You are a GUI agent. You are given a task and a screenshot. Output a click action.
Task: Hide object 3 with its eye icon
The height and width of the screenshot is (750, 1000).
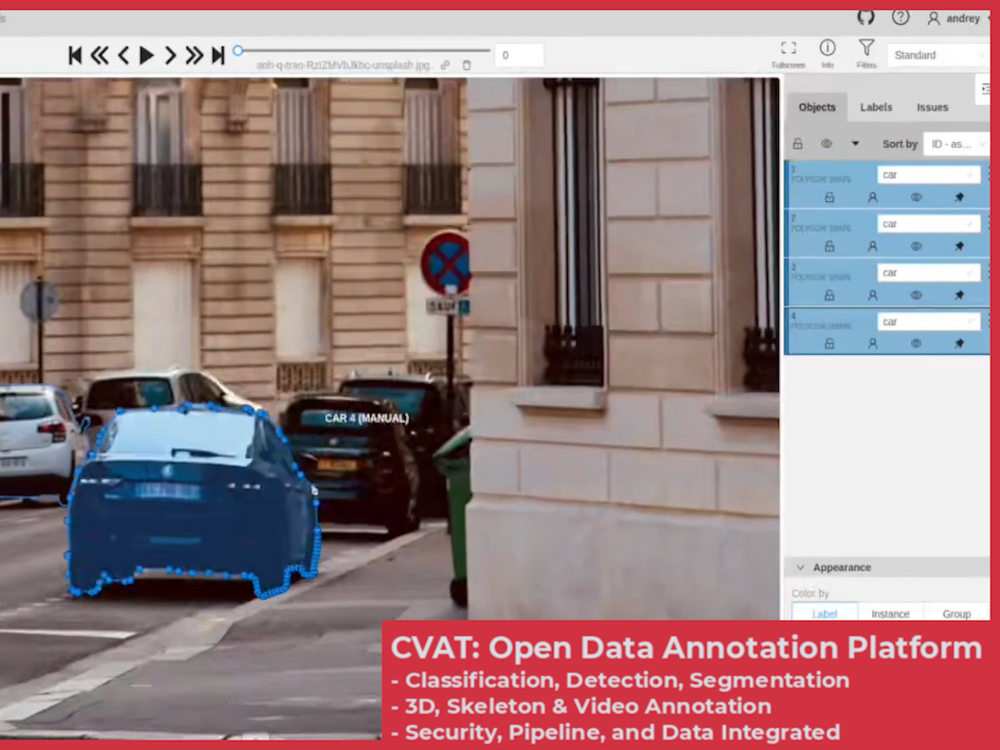[916, 295]
